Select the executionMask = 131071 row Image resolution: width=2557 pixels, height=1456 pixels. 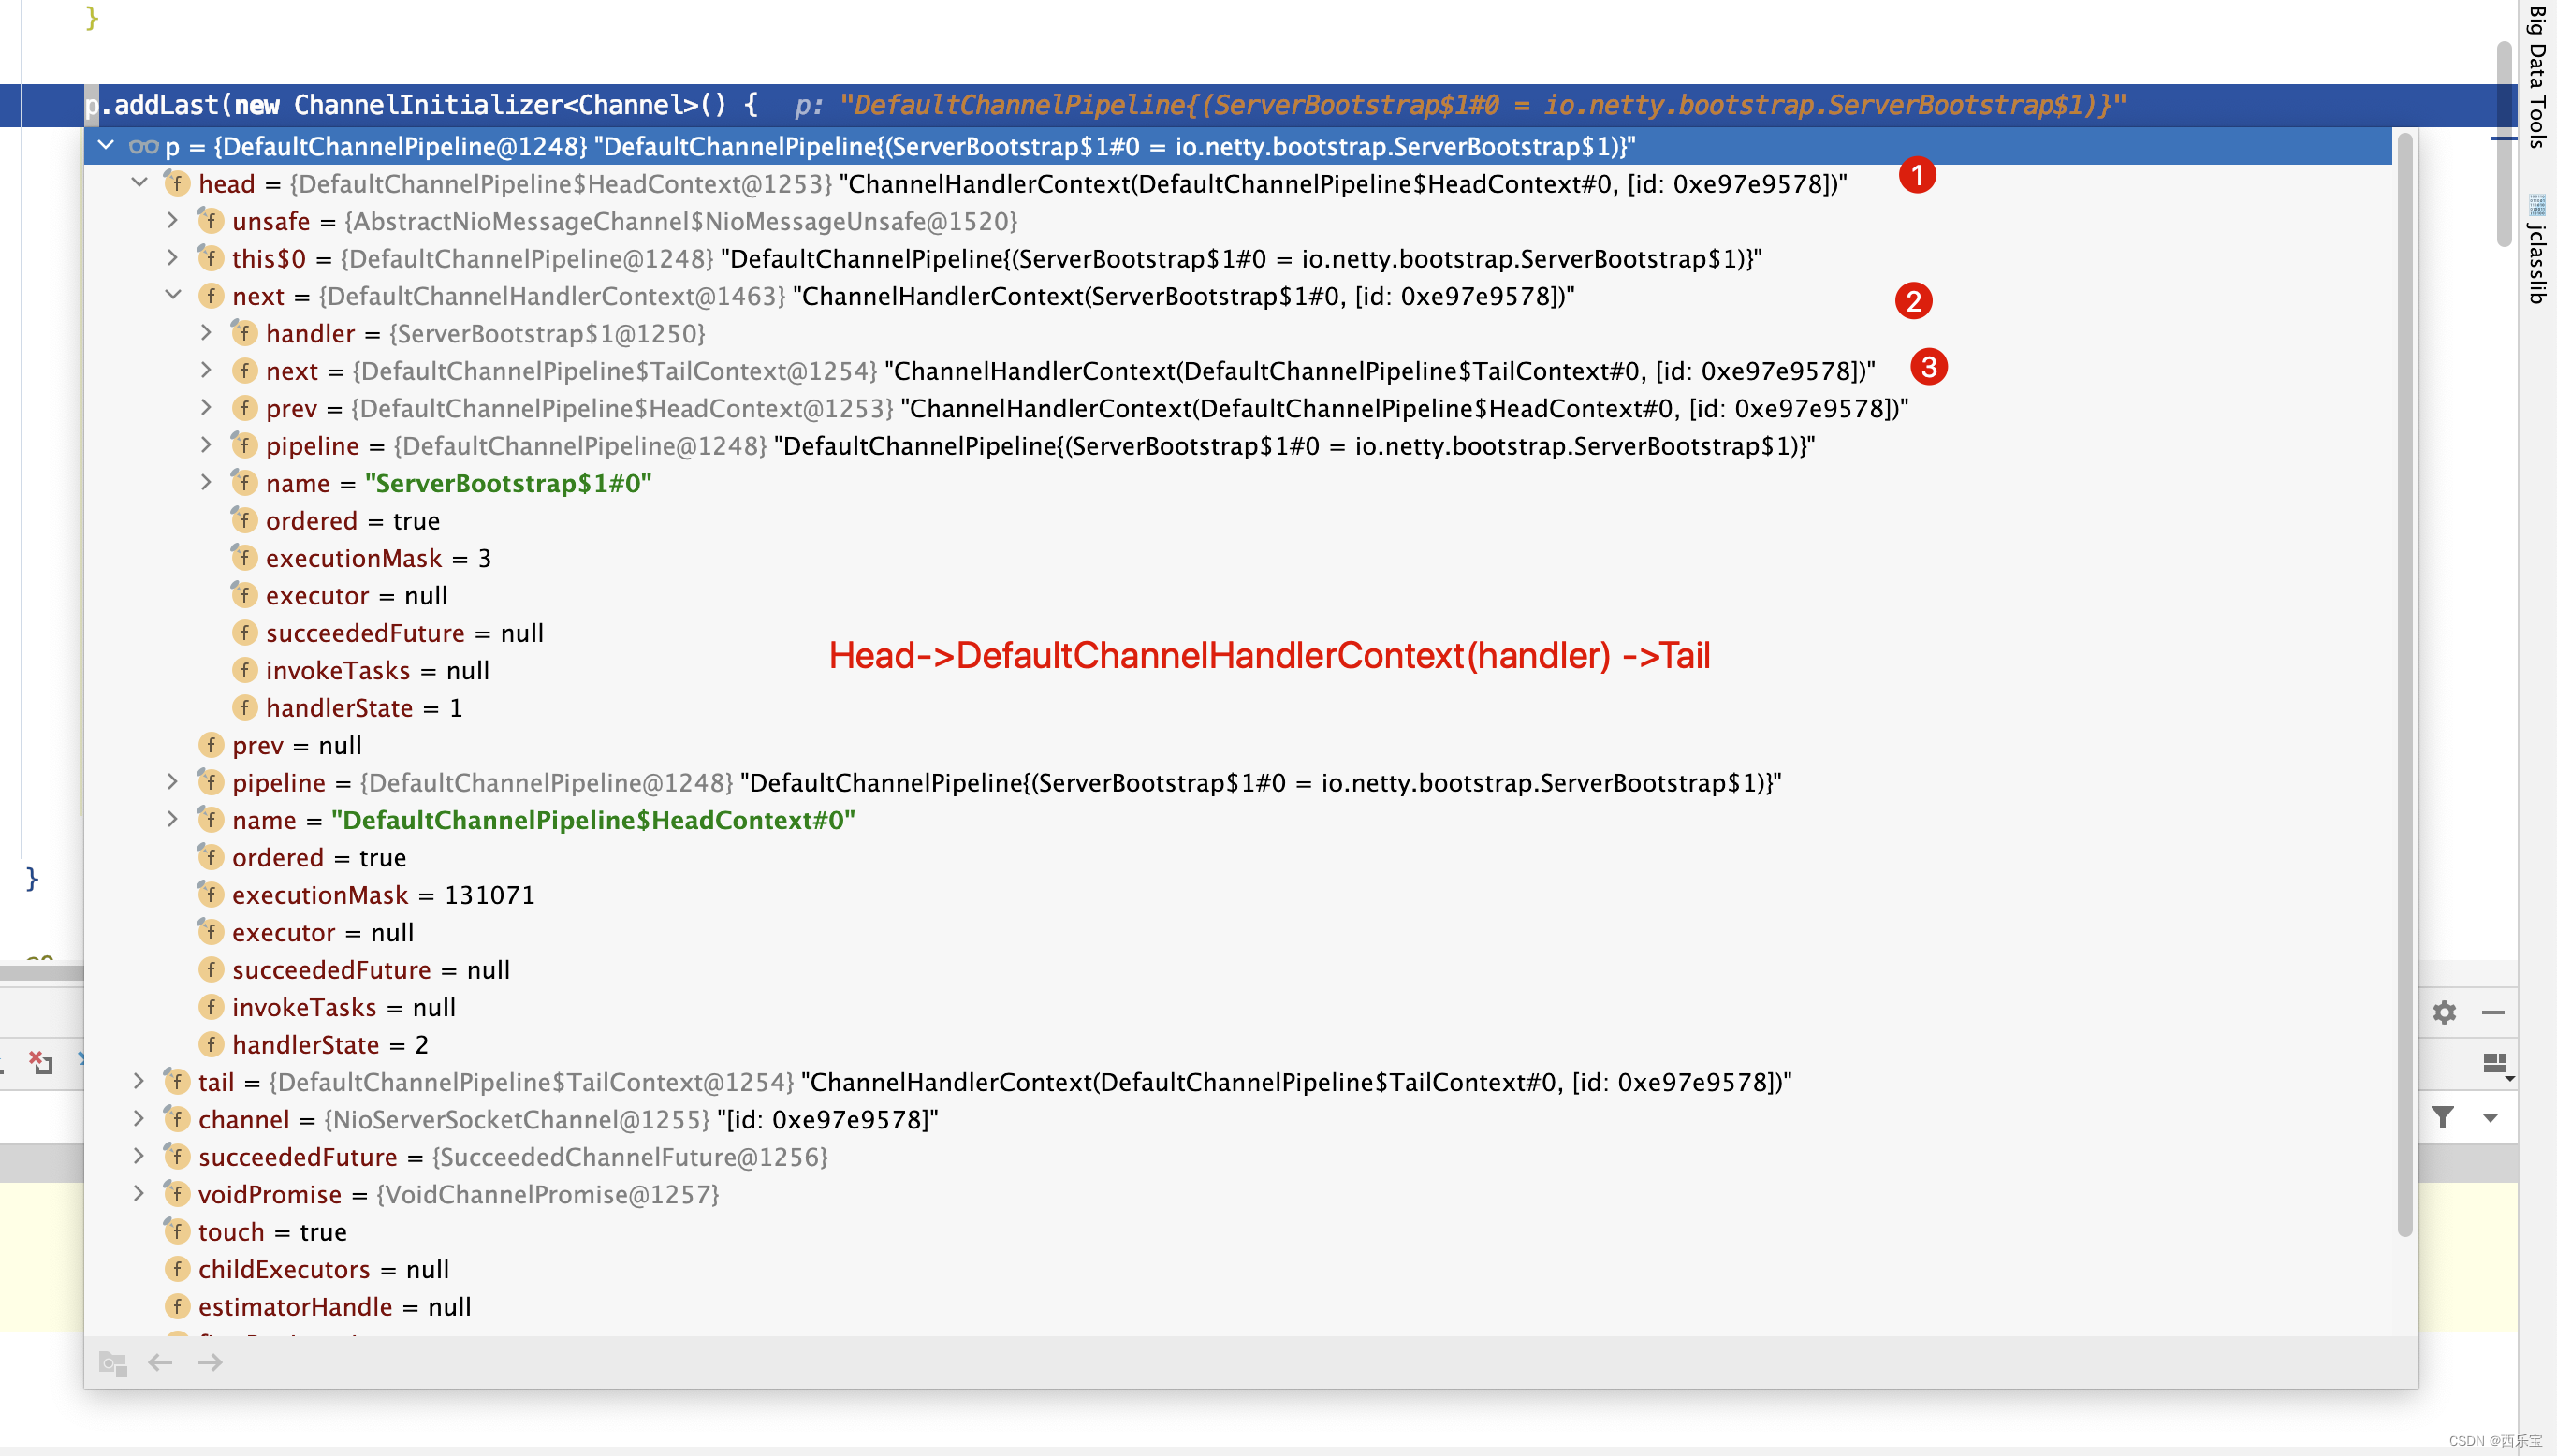[383, 894]
